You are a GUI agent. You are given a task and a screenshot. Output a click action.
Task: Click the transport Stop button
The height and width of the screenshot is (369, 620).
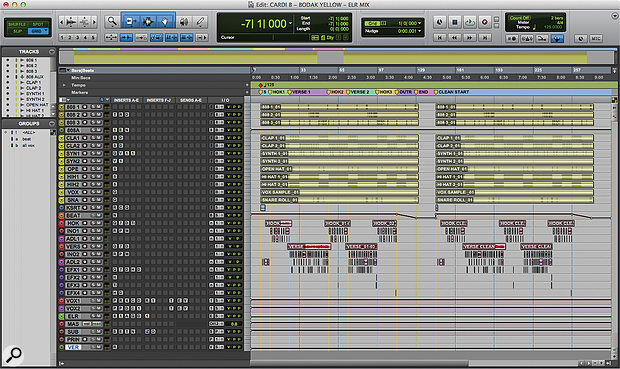click(455, 22)
